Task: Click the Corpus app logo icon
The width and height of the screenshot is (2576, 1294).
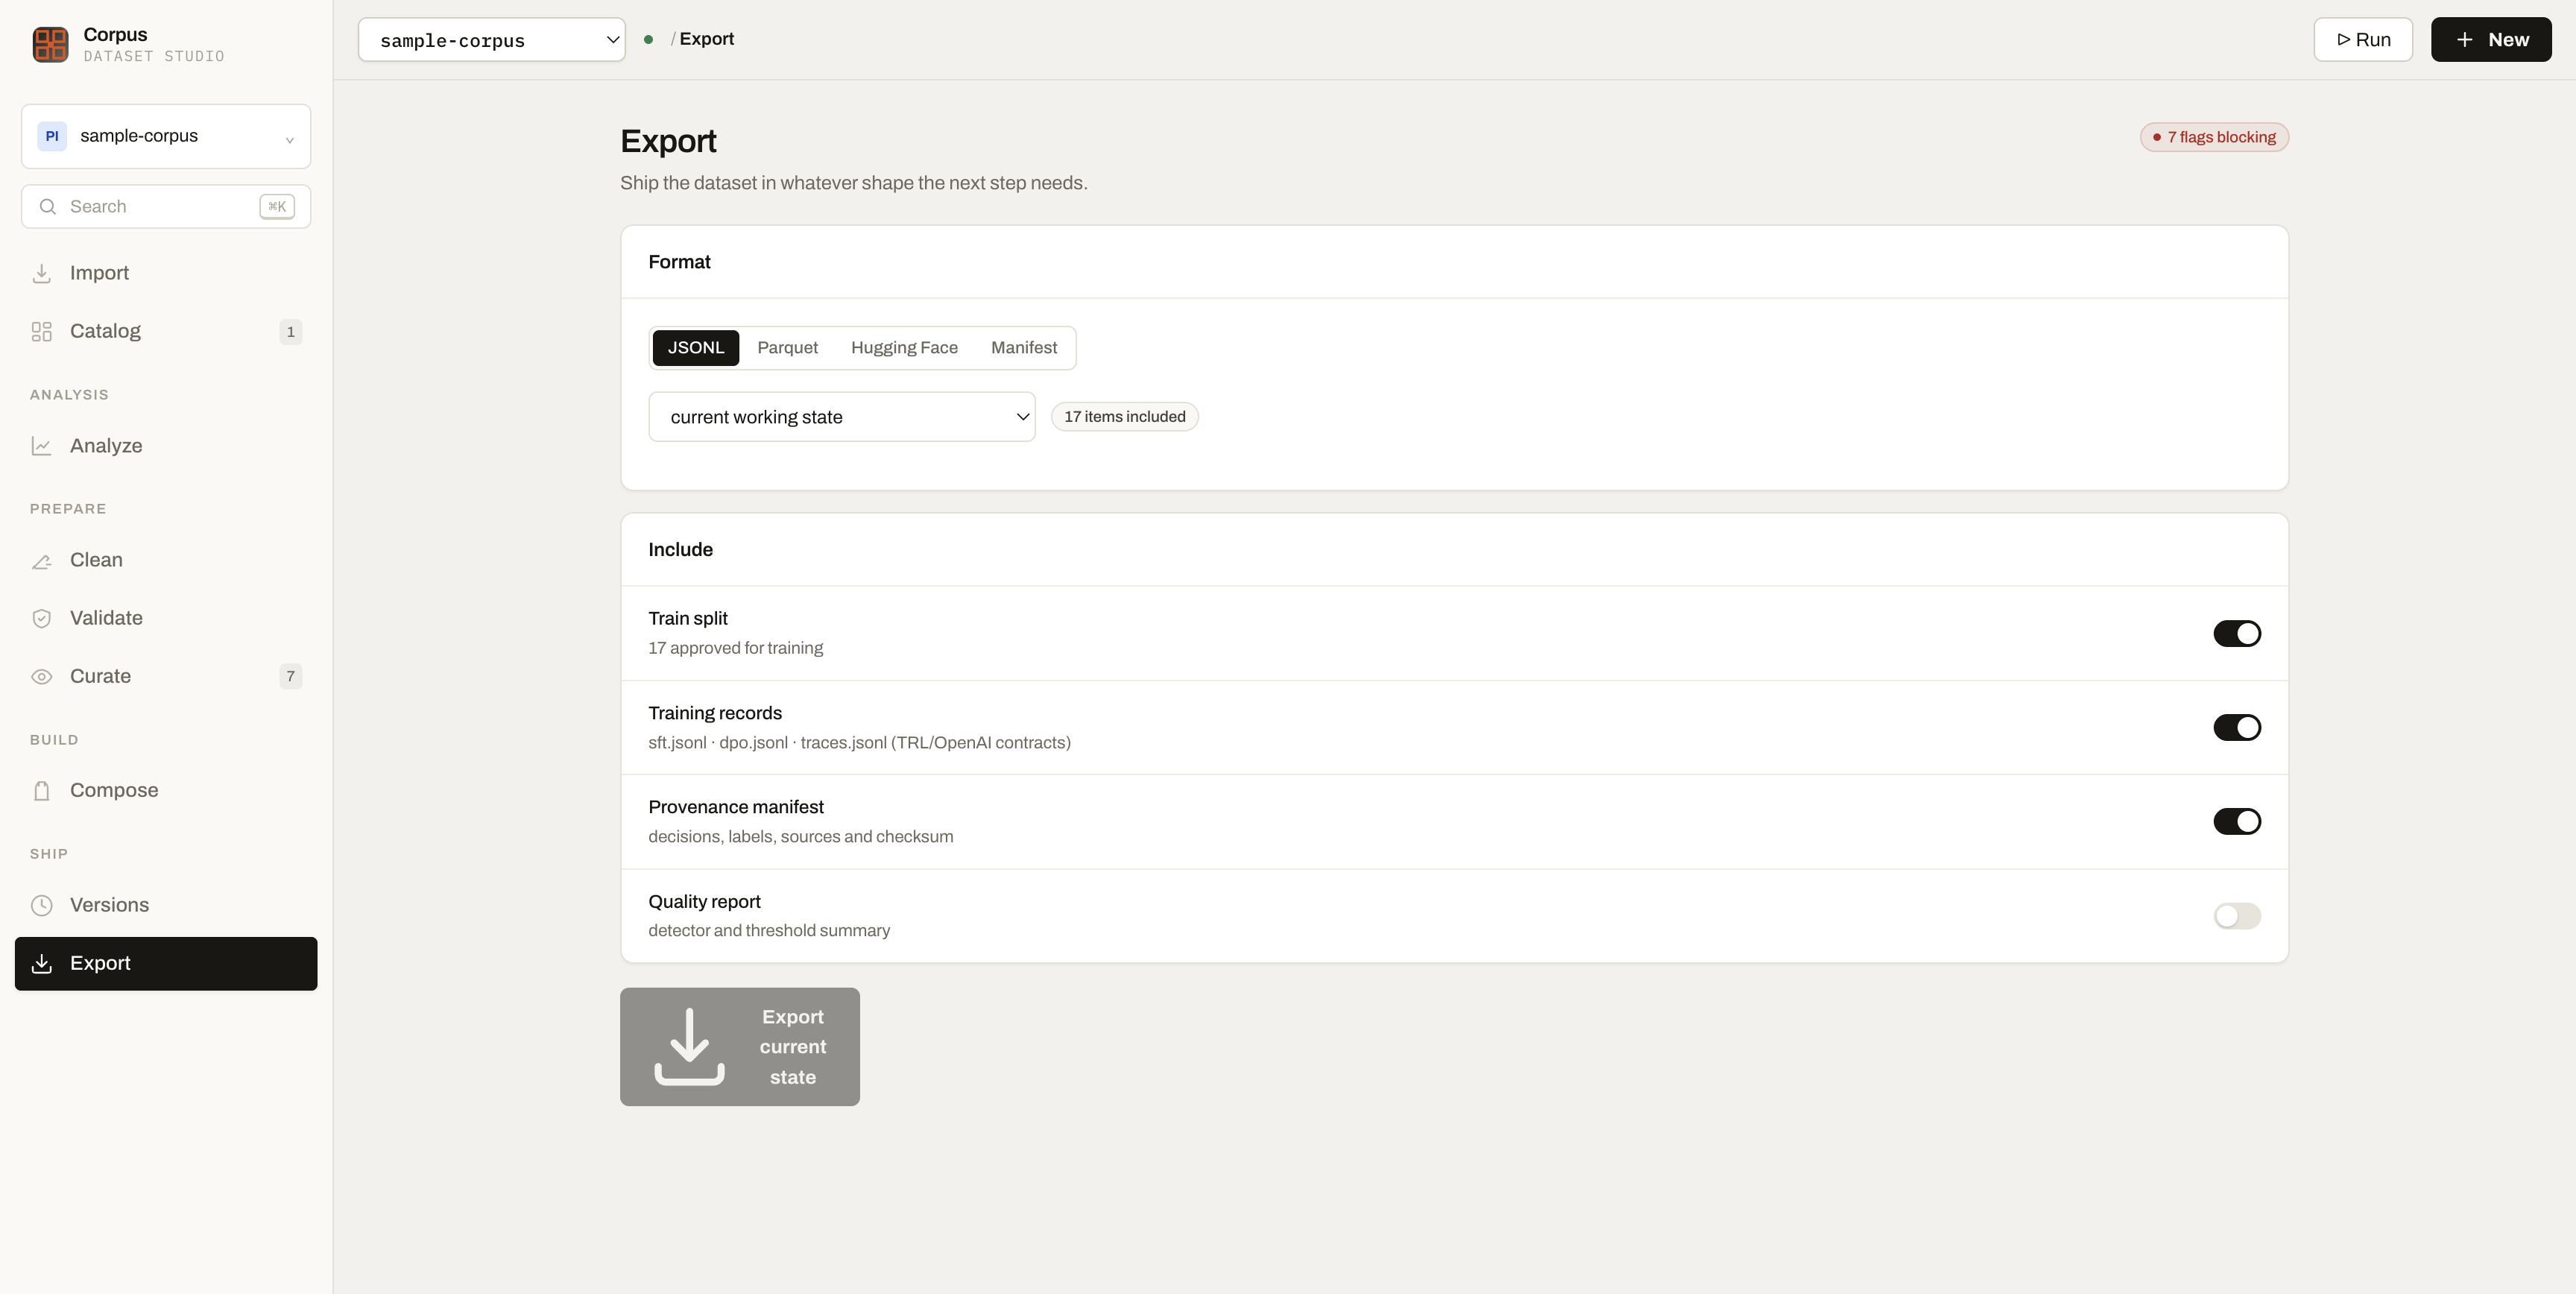Action: (x=50, y=44)
